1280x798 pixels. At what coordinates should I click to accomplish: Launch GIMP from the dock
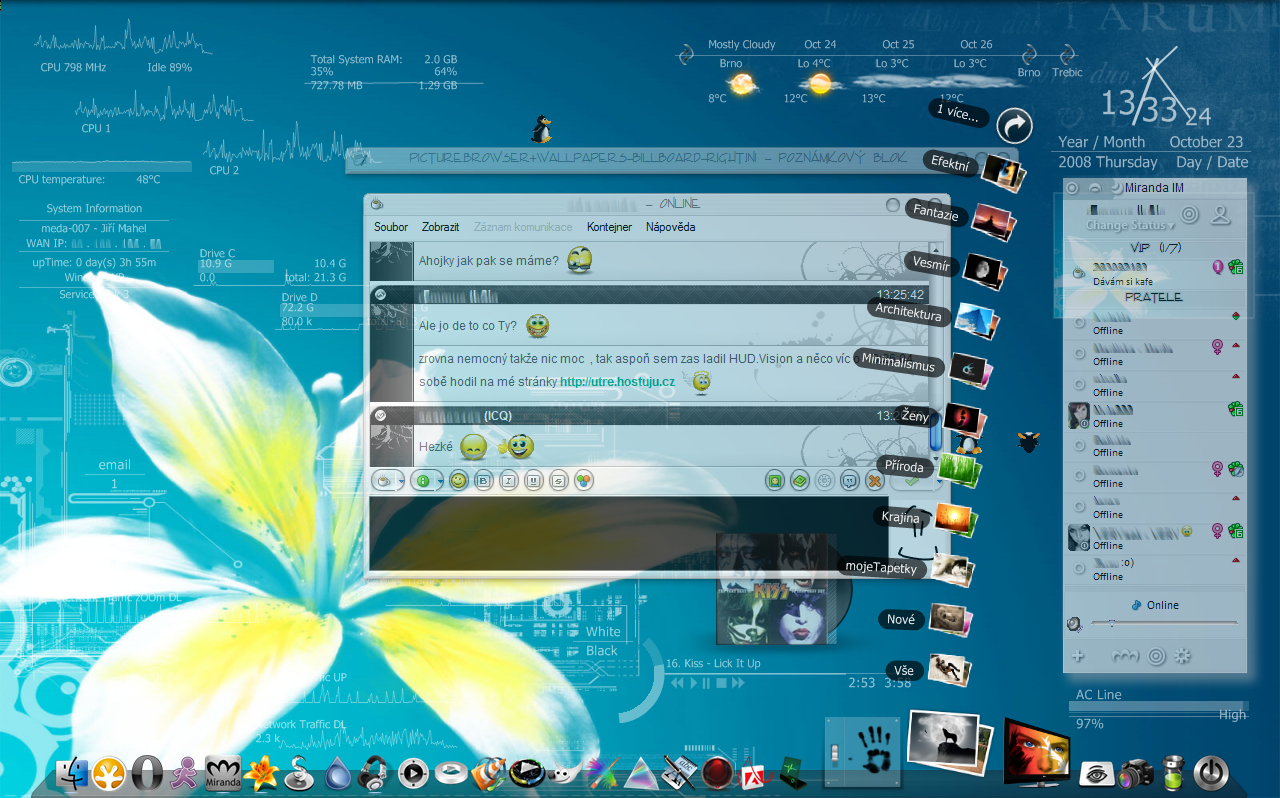pyautogui.click(x=566, y=773)
